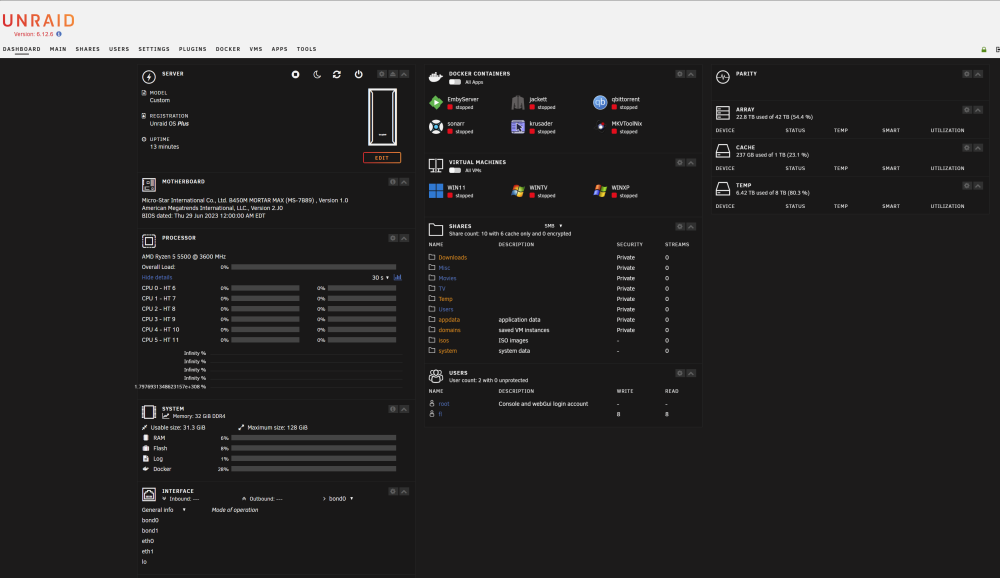
Task: Click the Hide details link
Action: tap(157, 278)
